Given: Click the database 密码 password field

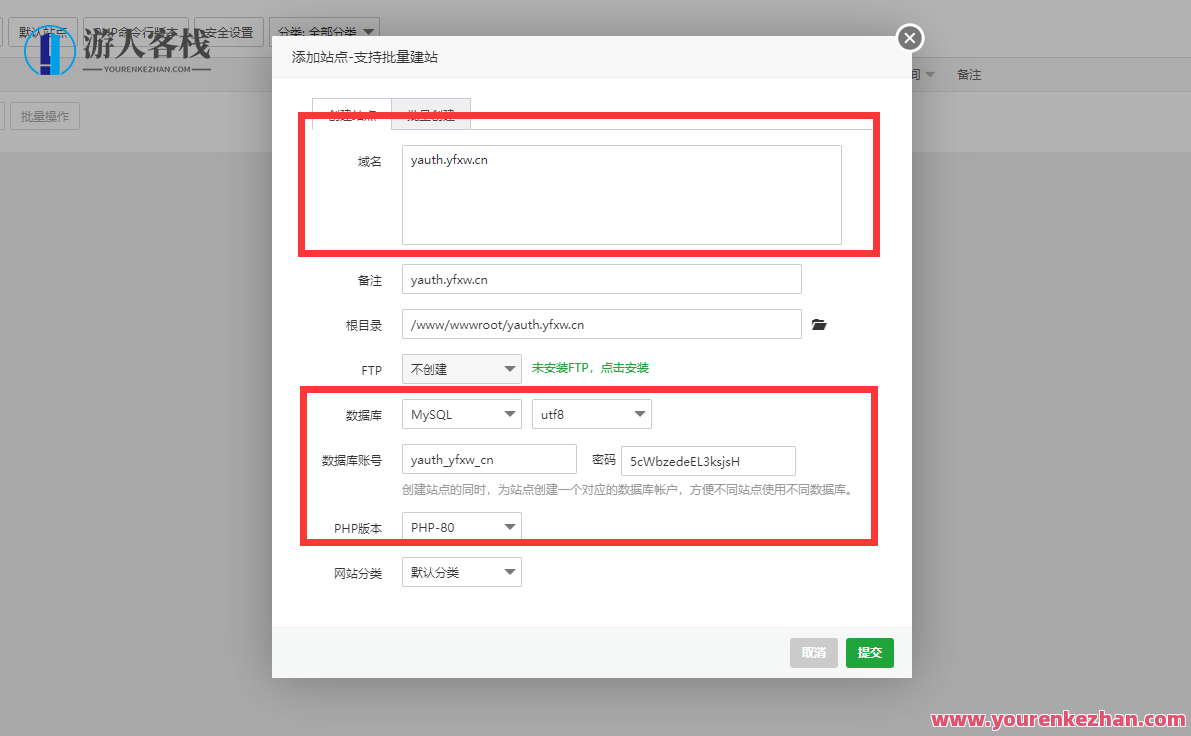Looking at the screenshot, I should click(x=708, y=461).
